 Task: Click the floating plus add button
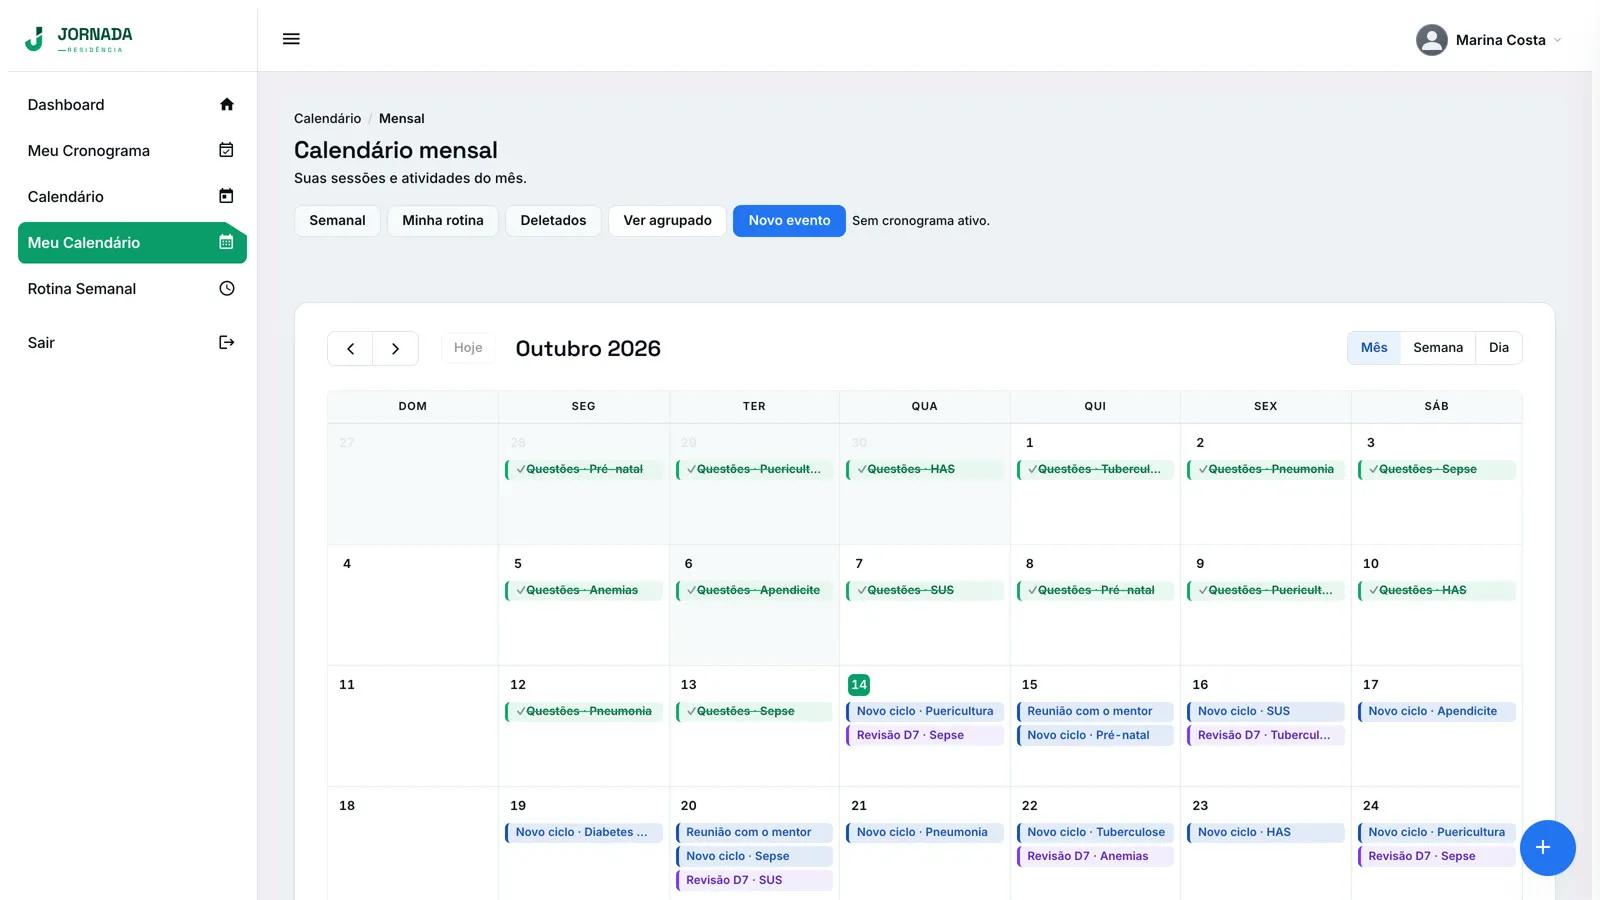[x=1547, y=848]
